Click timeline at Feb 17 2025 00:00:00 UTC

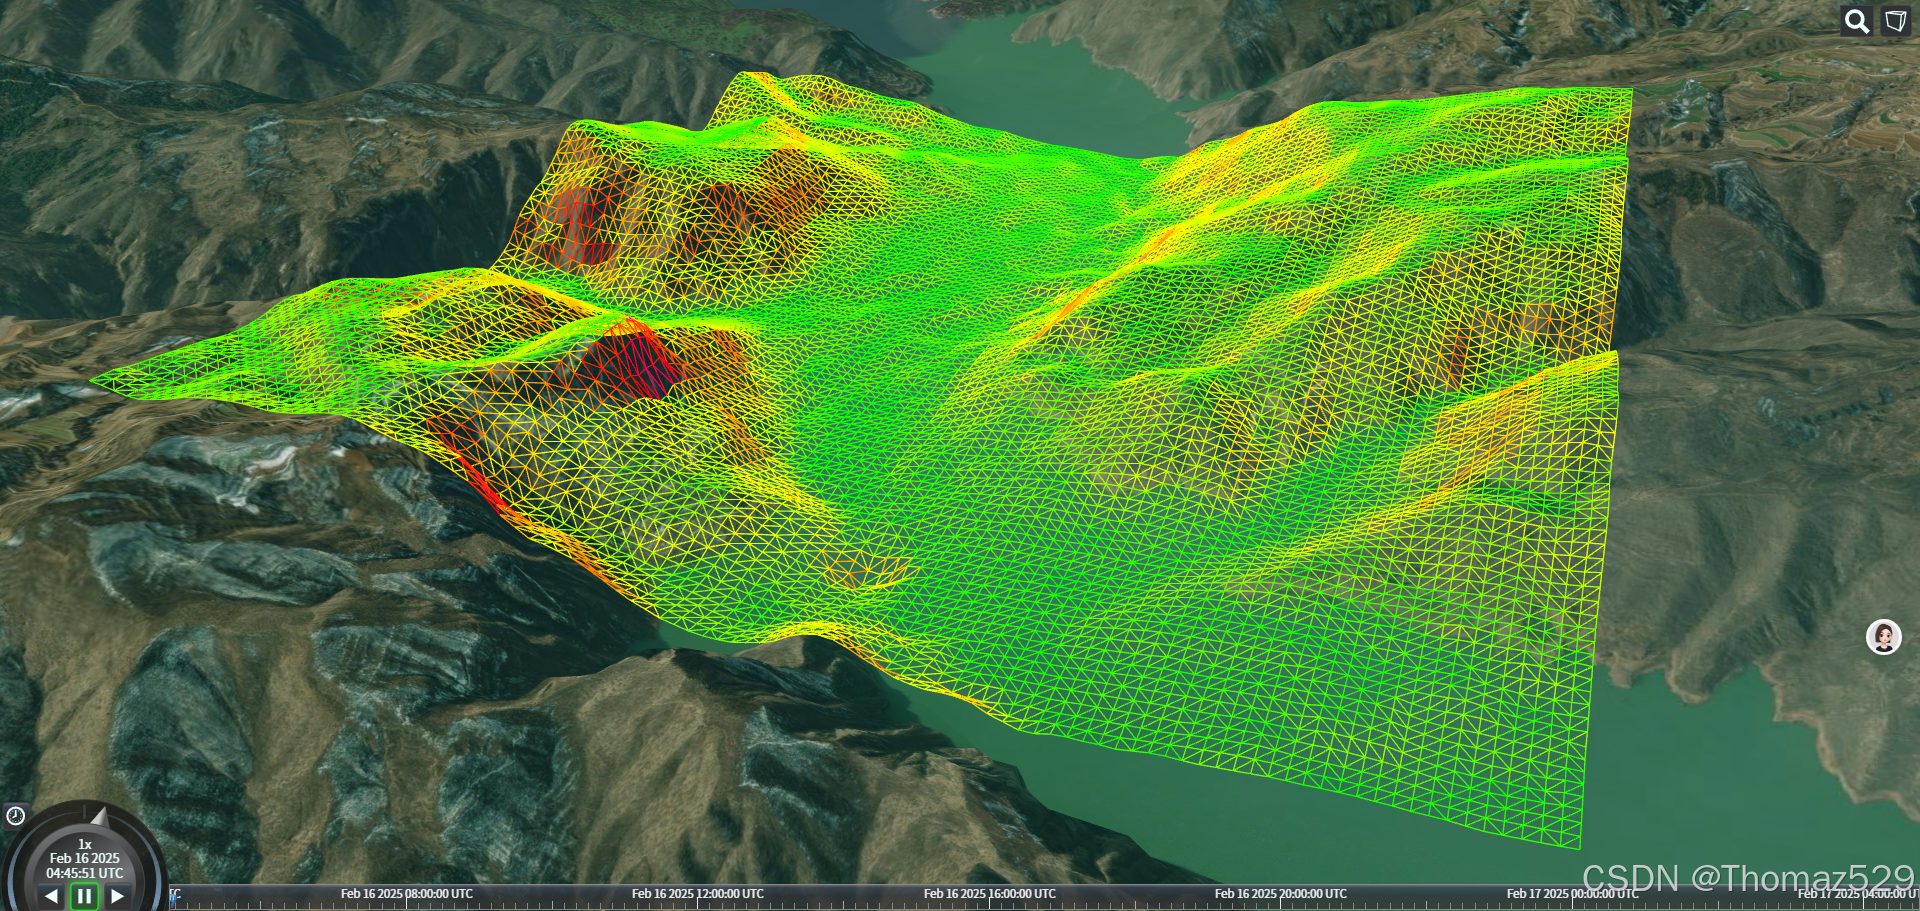[1572, 894]
